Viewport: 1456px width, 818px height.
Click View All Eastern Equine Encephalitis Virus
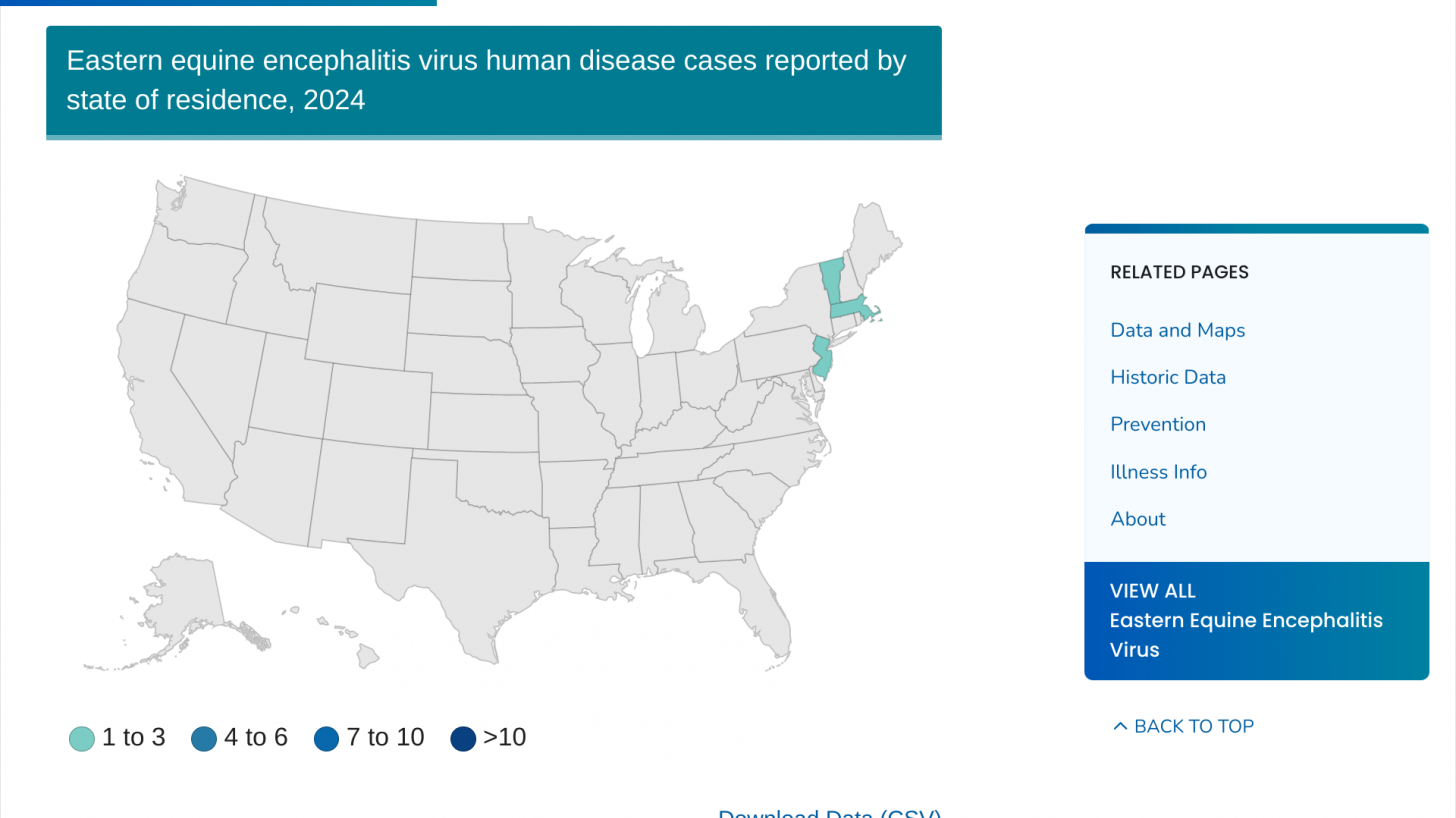pyautogui.click(x=1245, y=620)
